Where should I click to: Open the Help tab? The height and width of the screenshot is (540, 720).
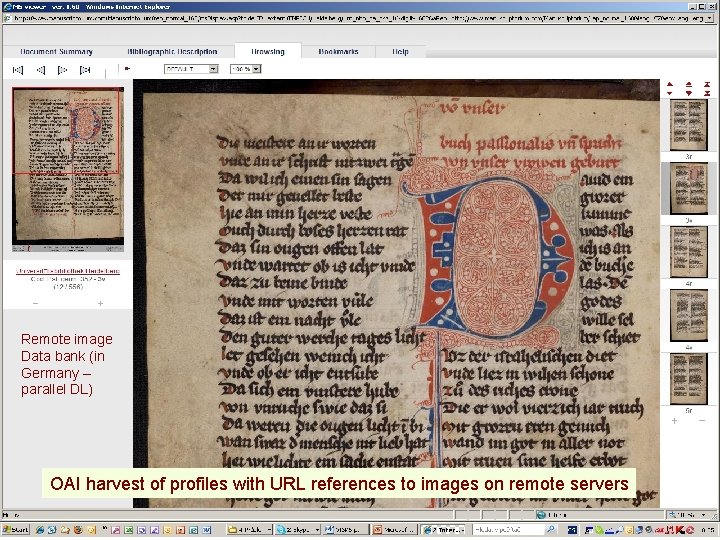400,51
